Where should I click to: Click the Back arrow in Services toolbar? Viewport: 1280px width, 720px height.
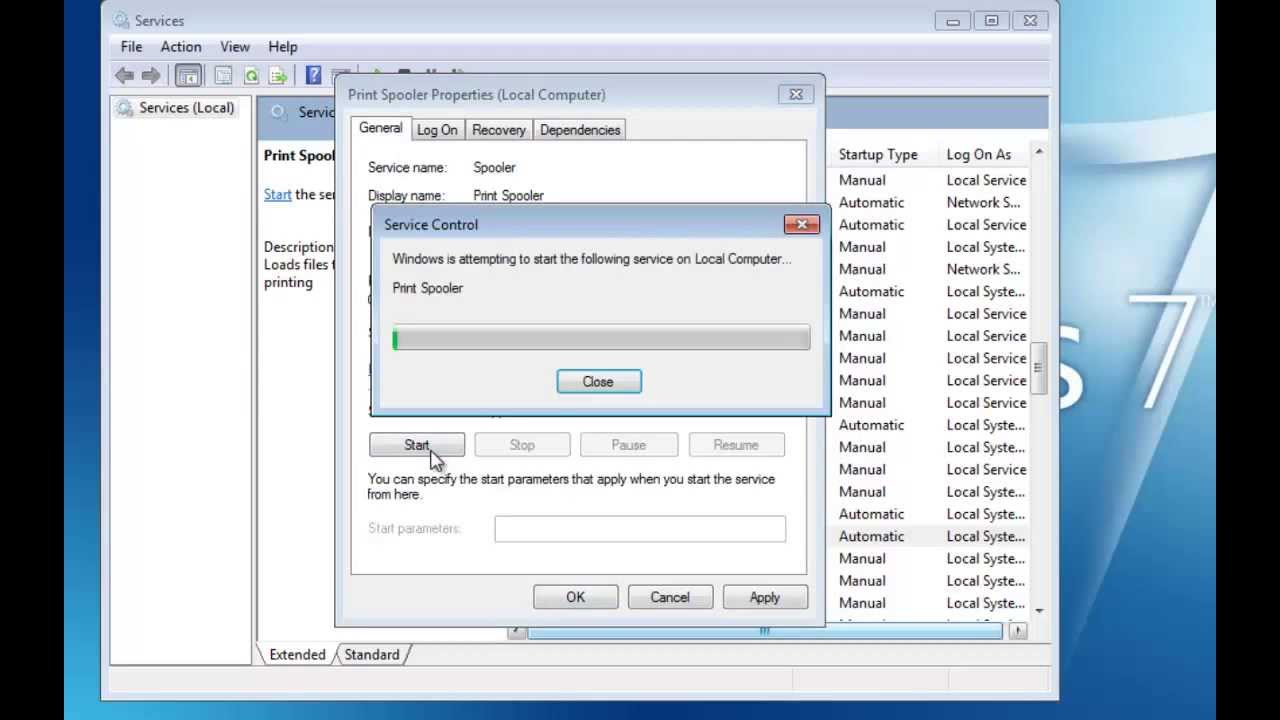[x=124, y=75]
